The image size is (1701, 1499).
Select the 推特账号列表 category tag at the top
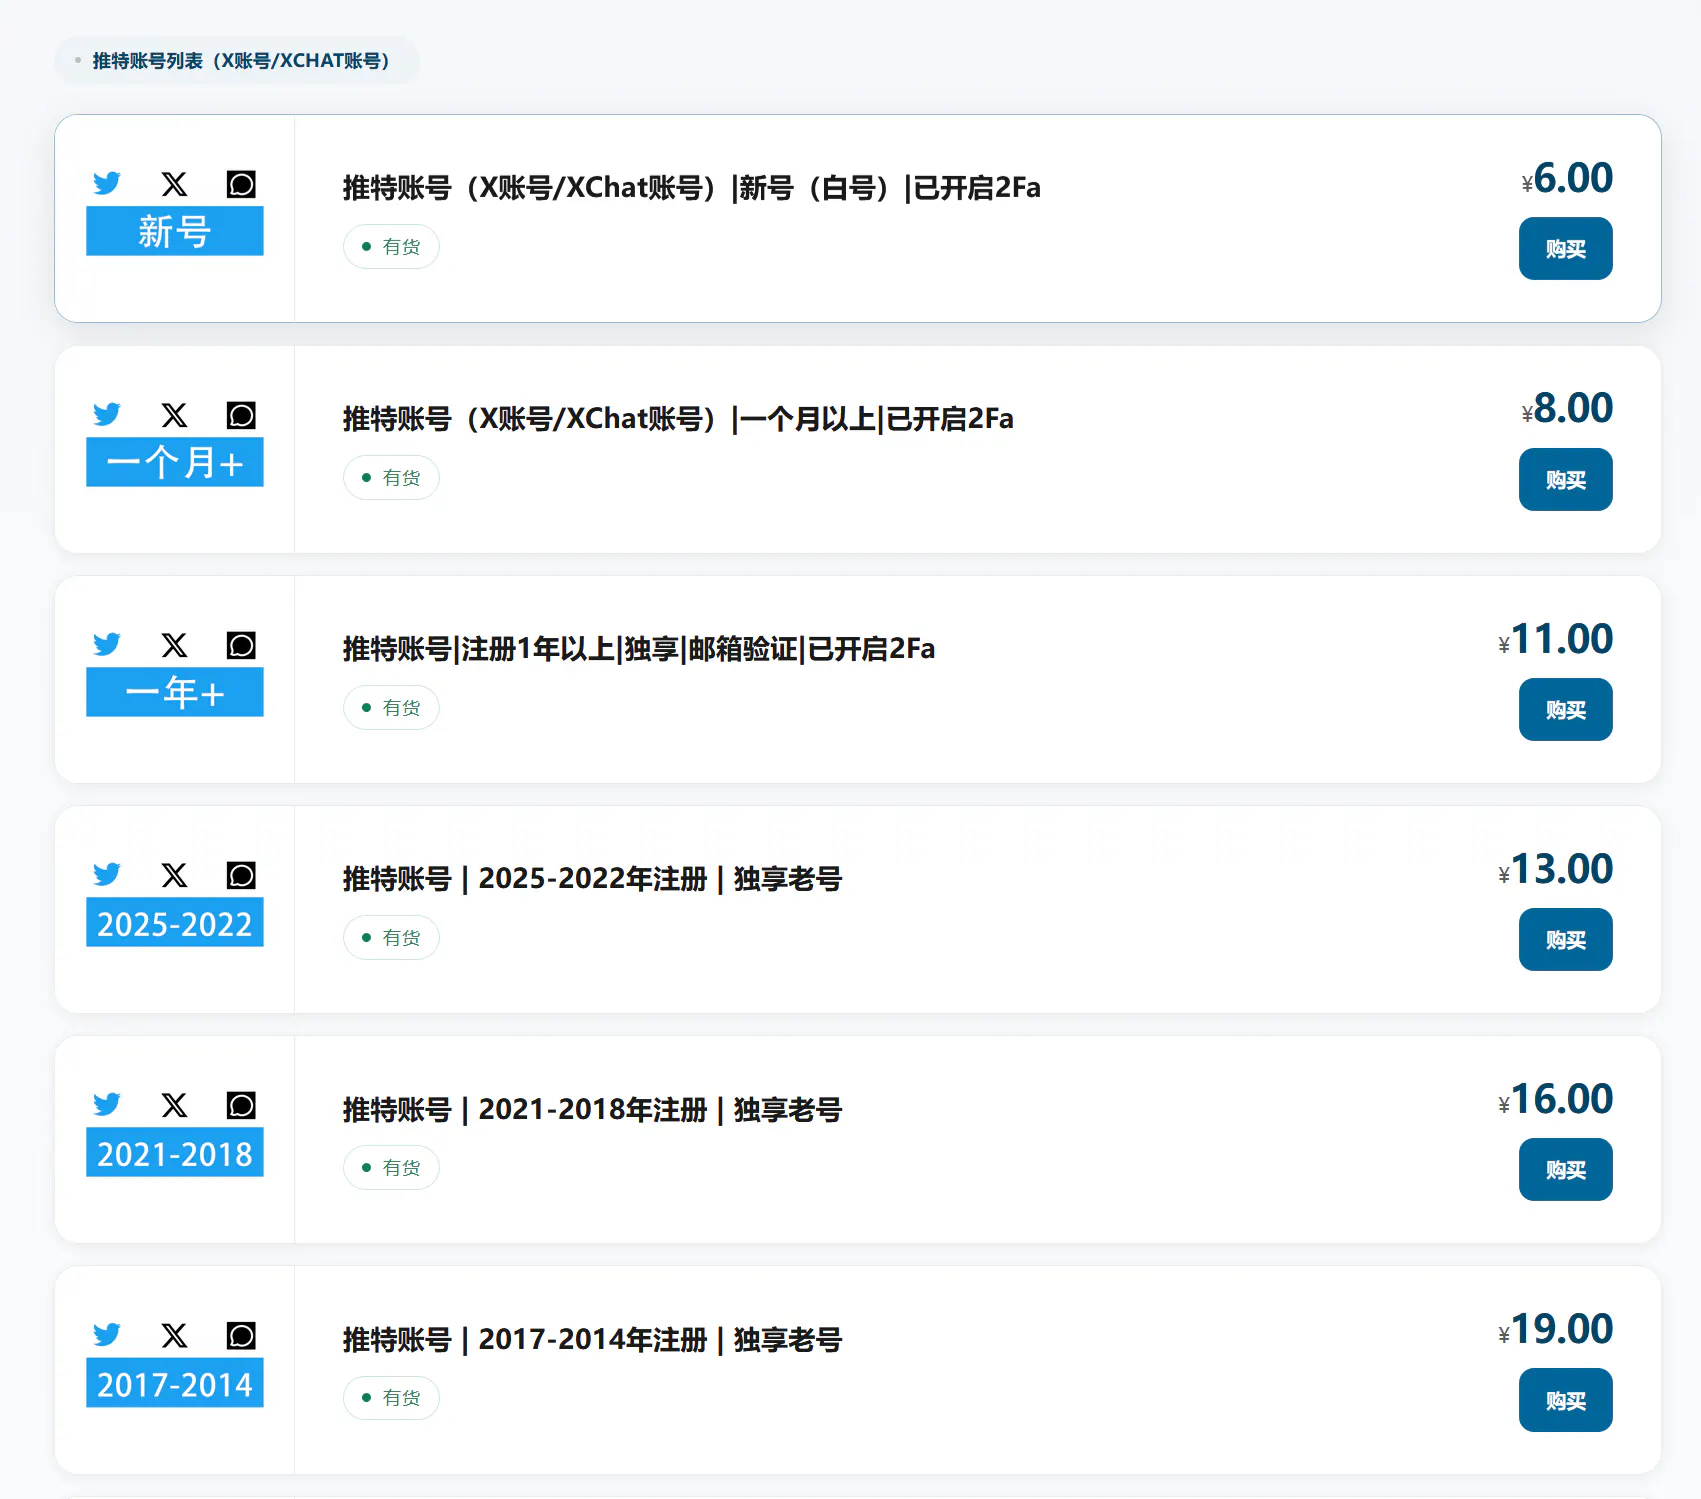(x=238, y=61)
